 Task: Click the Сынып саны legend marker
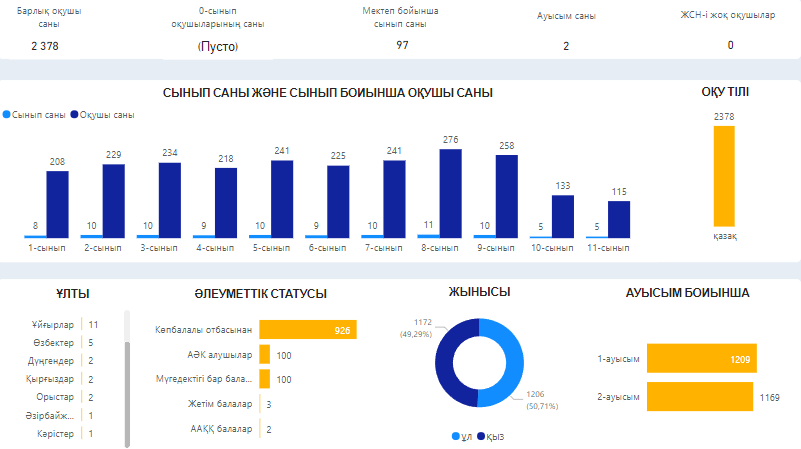click(9, 115)
